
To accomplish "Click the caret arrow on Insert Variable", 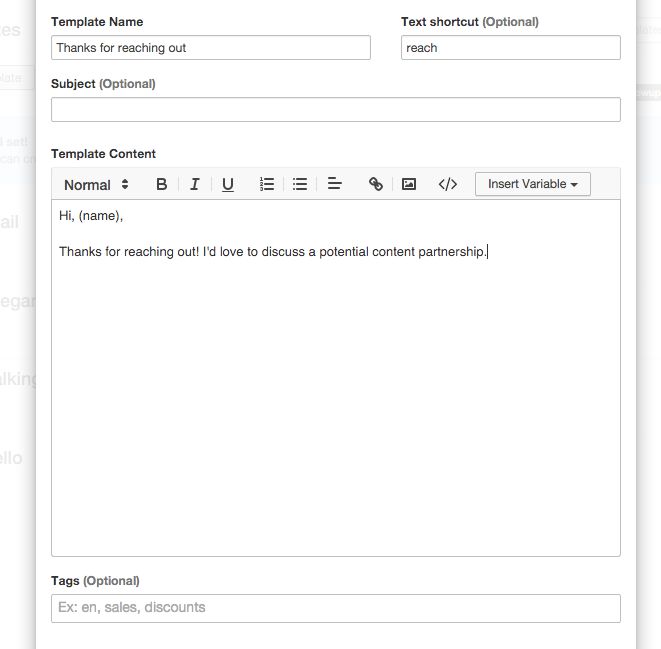I will pyautogui.click(x=574, y=185).
